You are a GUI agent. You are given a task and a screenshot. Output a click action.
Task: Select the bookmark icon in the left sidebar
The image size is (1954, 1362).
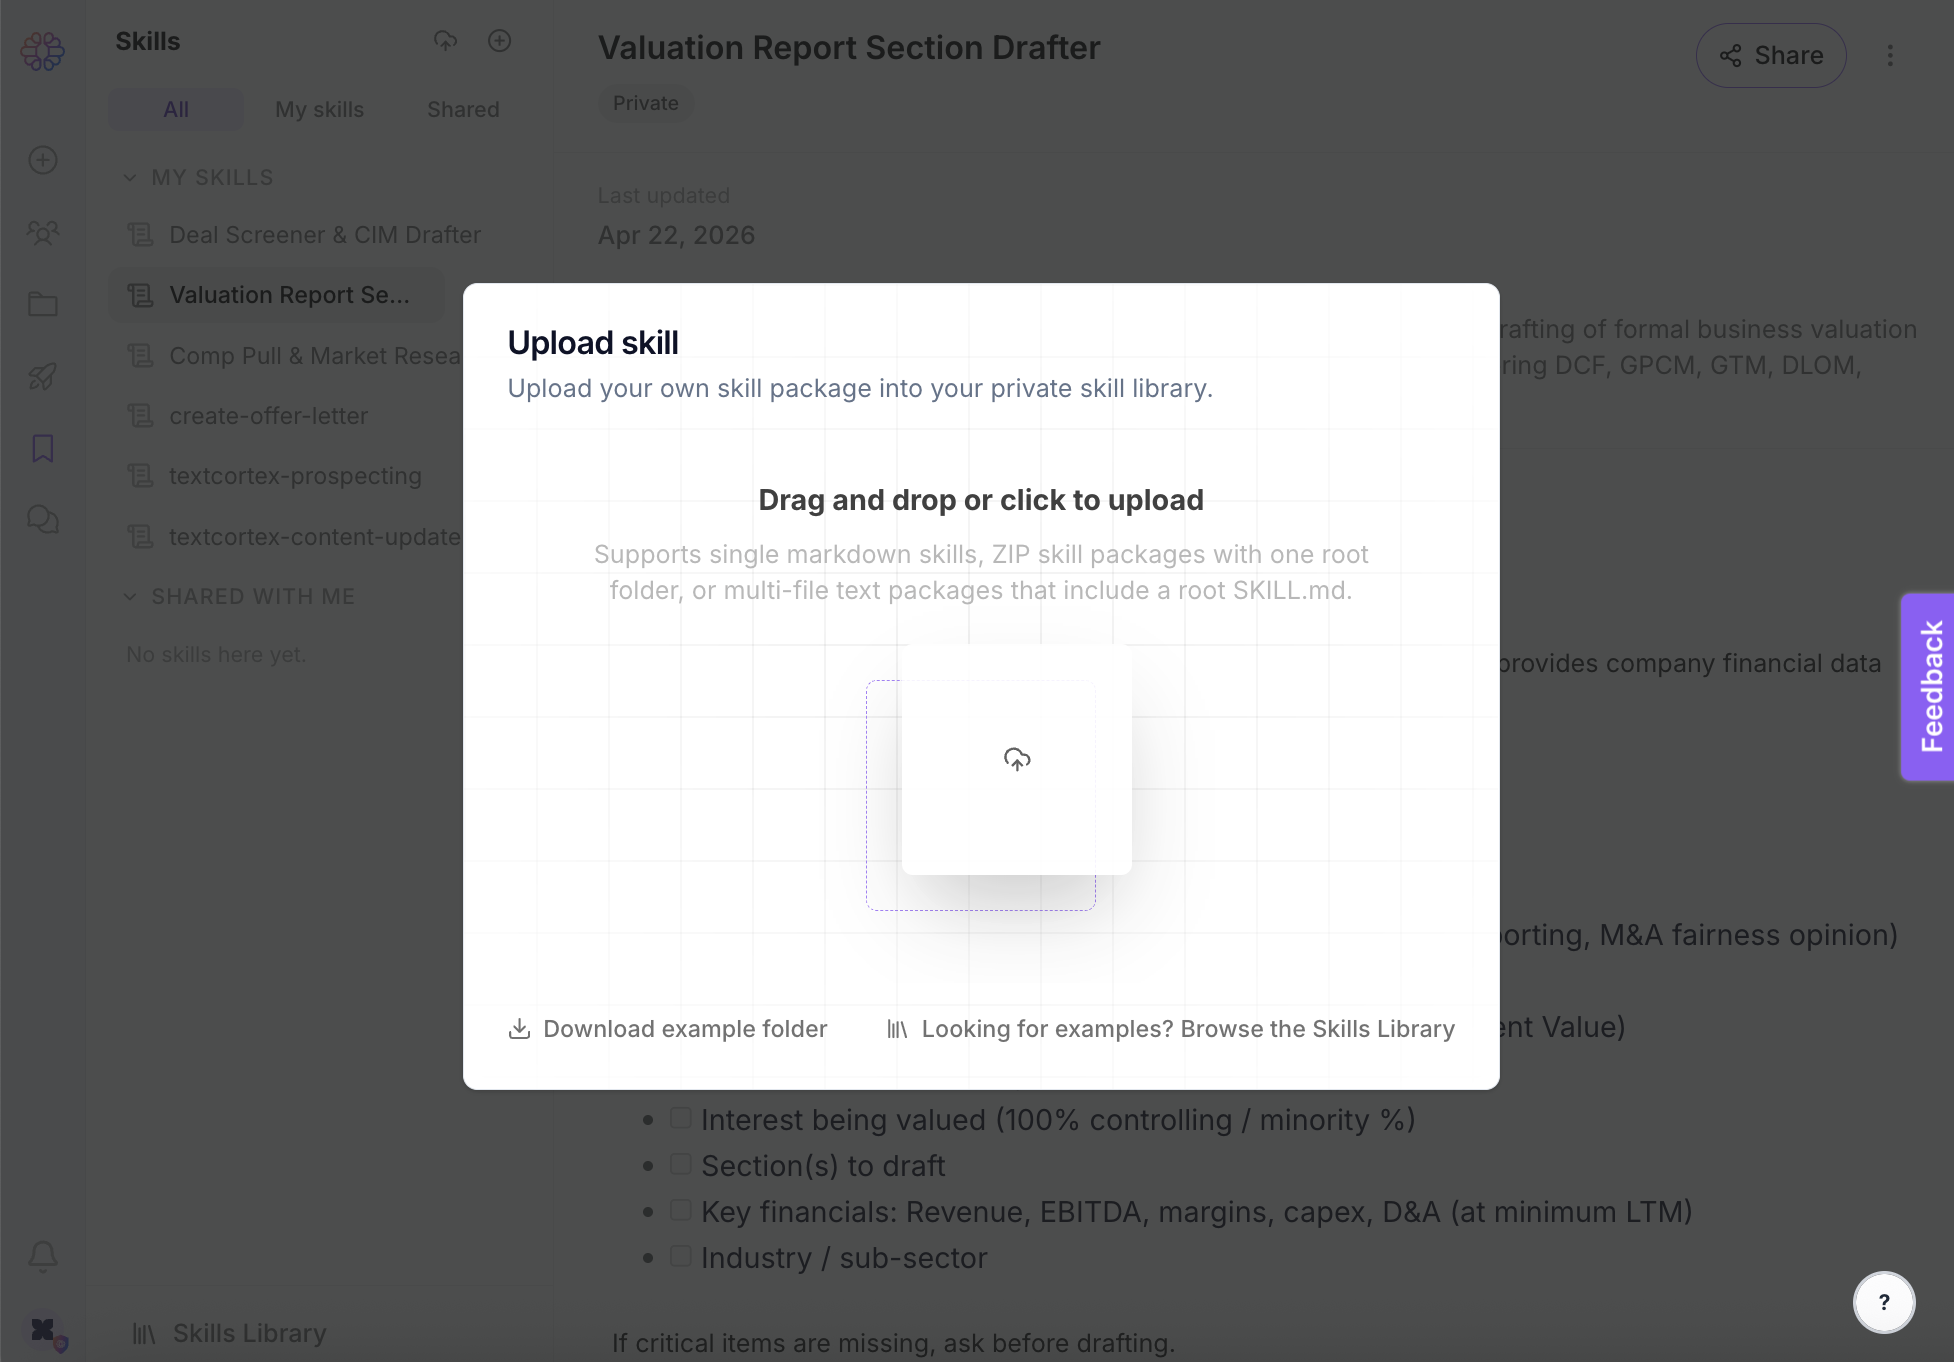42,448
